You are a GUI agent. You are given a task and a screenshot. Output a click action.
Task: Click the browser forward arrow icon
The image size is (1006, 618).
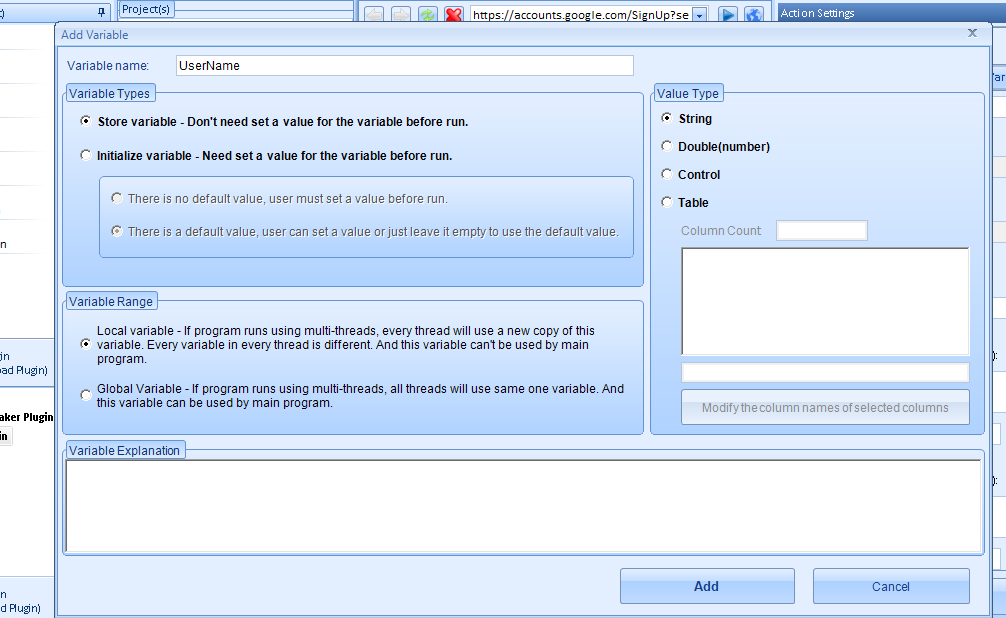pos(400,14)
